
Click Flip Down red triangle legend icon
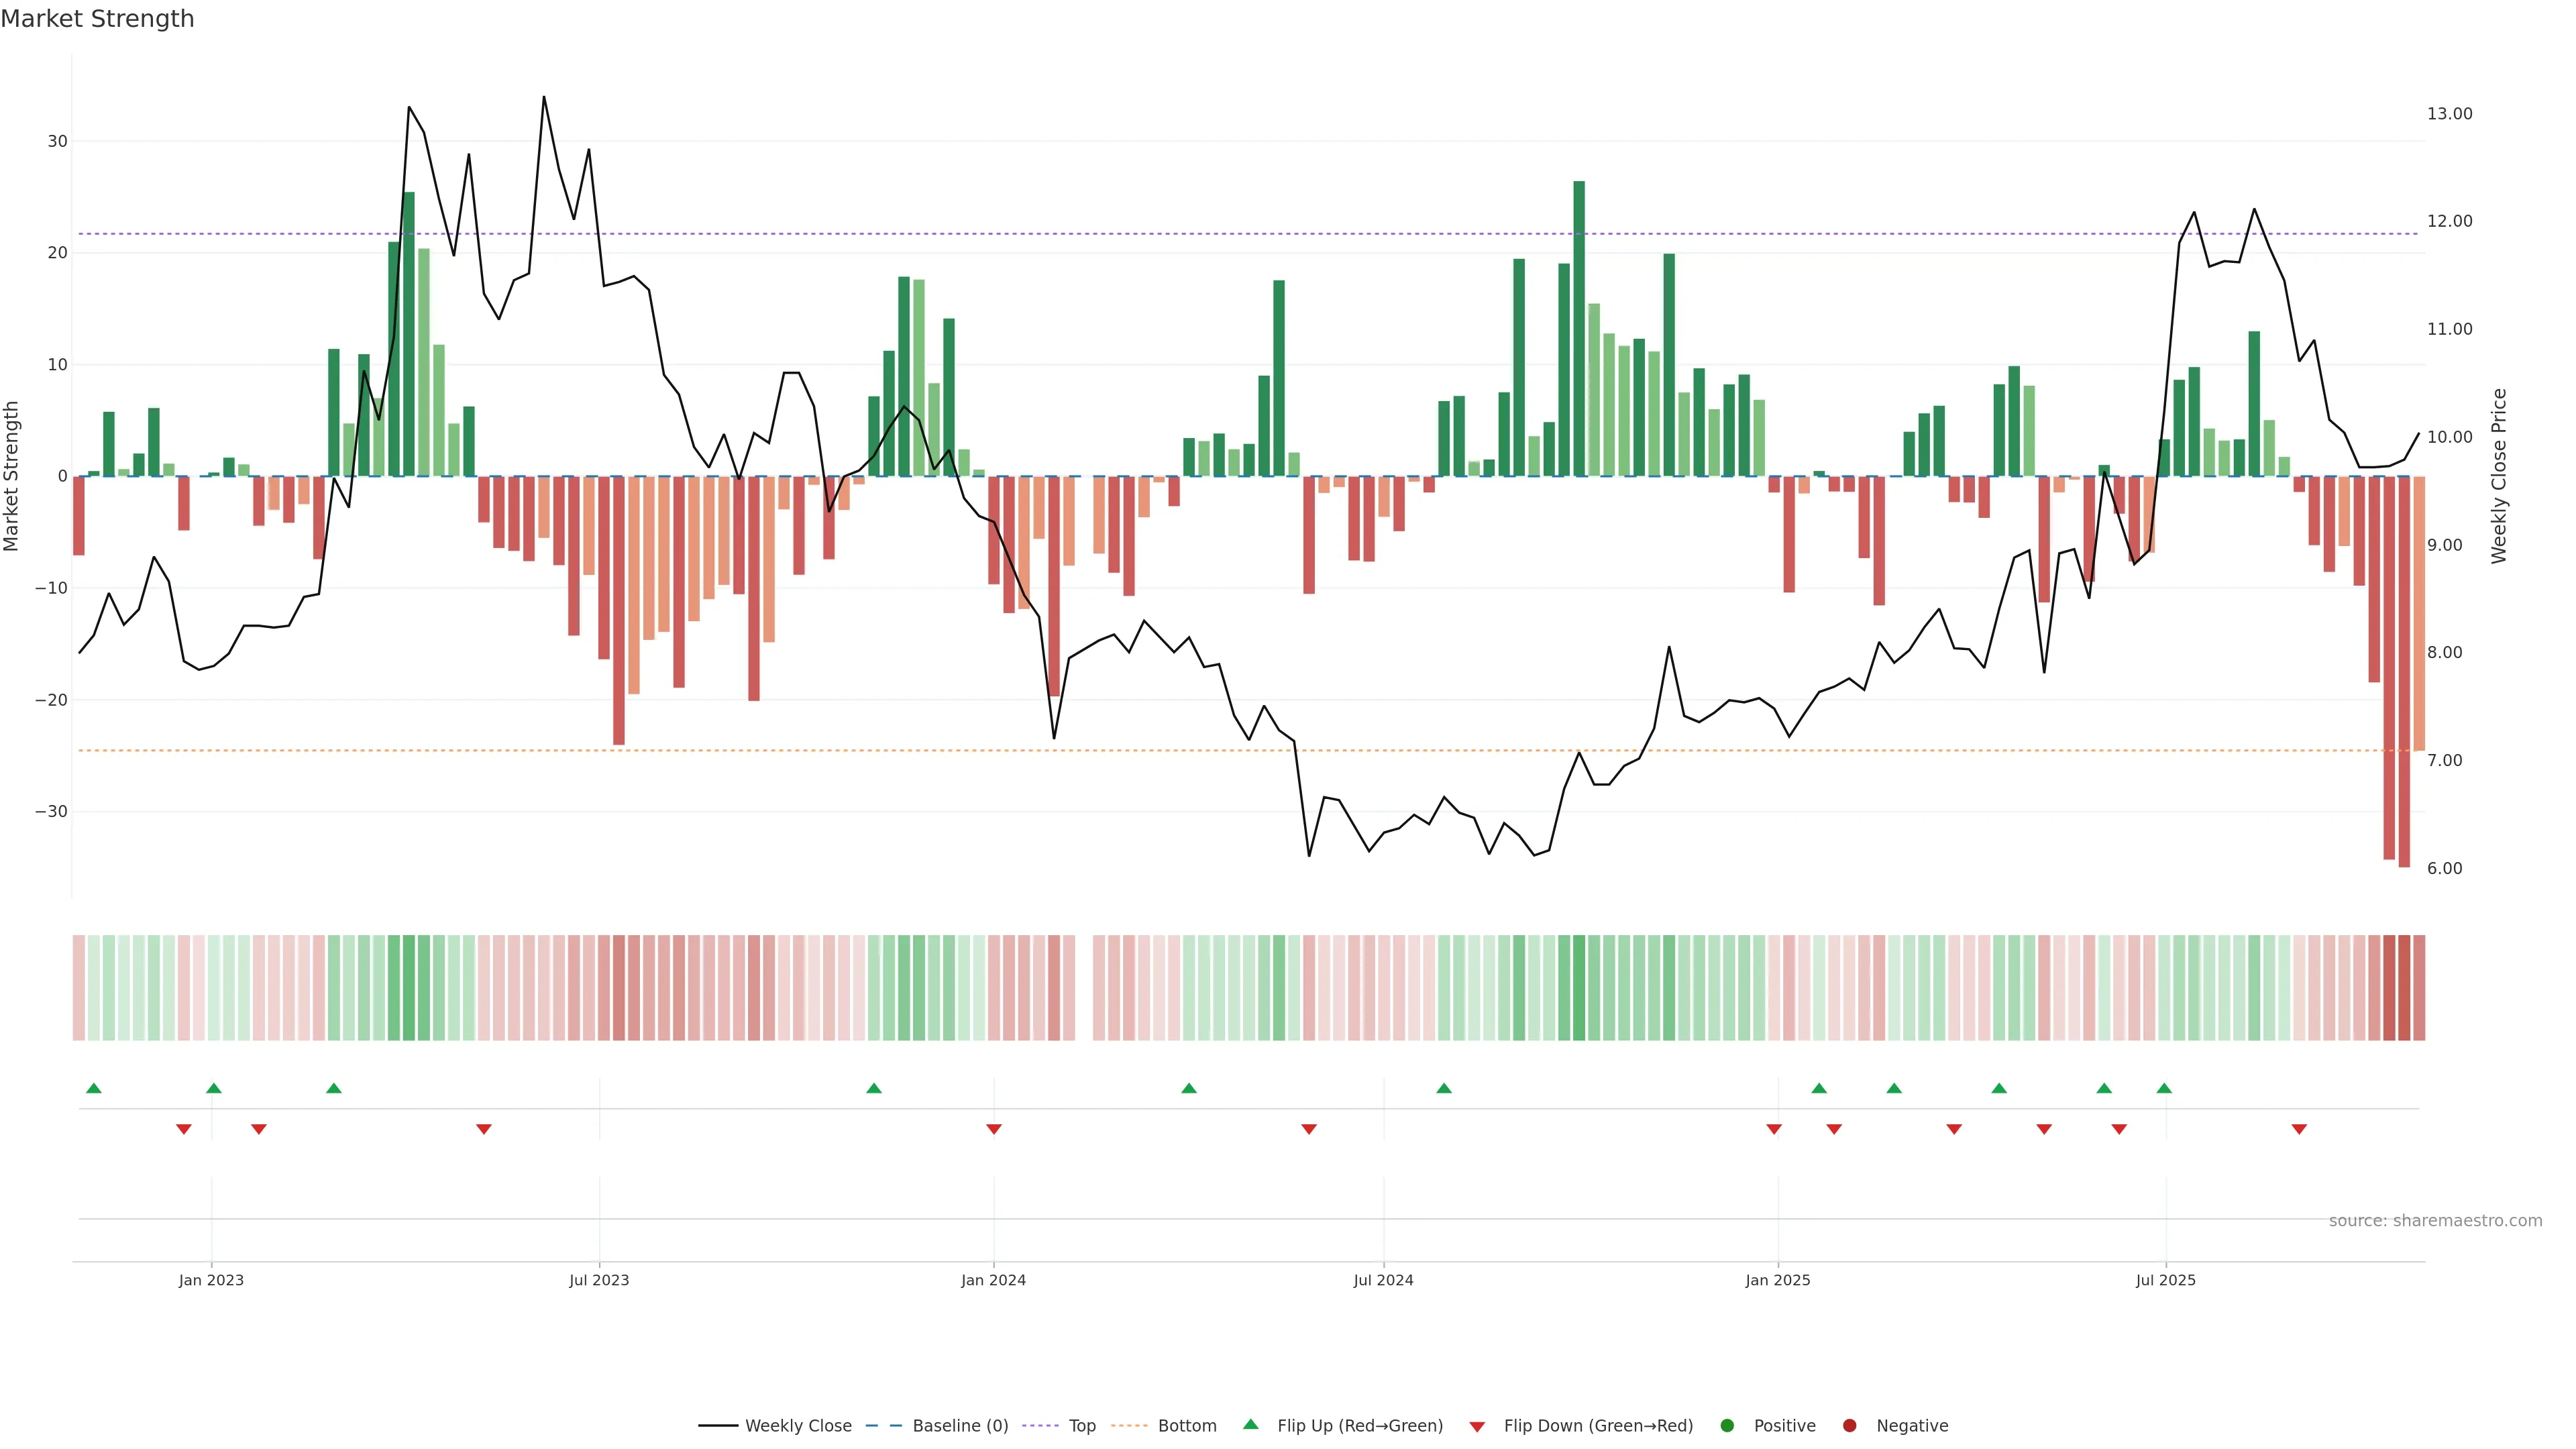pos(1477,1426)
